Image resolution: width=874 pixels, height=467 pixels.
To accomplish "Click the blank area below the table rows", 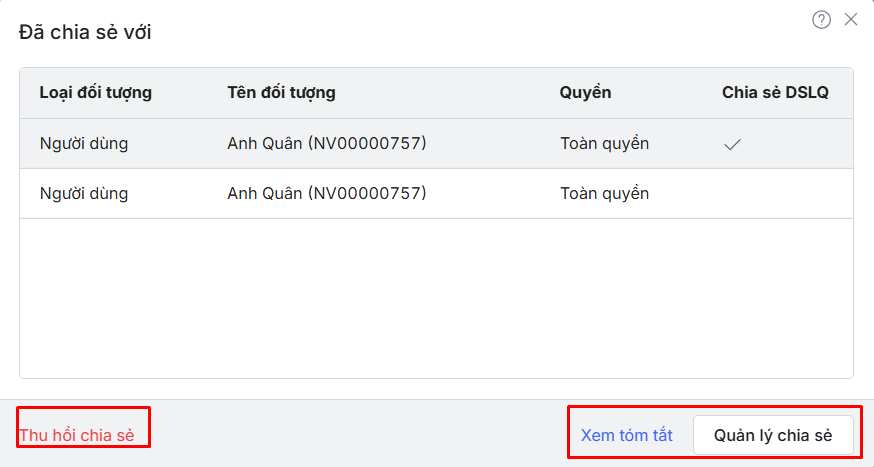I will point(436,298).
